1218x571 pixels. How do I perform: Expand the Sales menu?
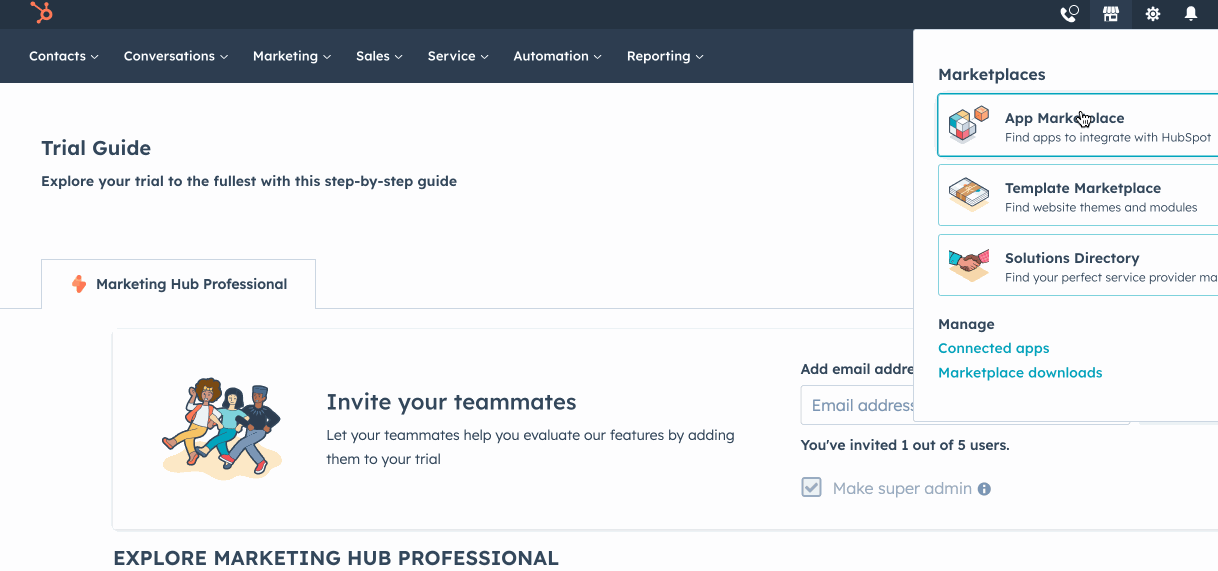pyautogui.click(x=379, y=56)
